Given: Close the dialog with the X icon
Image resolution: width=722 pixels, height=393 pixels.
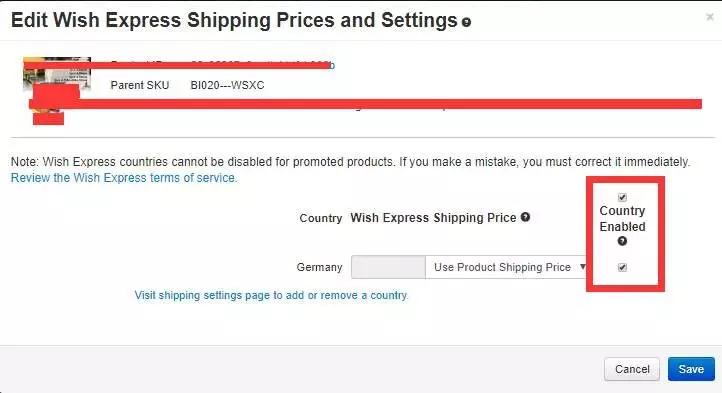Looking at the screenshot, I should pos(710,17).
